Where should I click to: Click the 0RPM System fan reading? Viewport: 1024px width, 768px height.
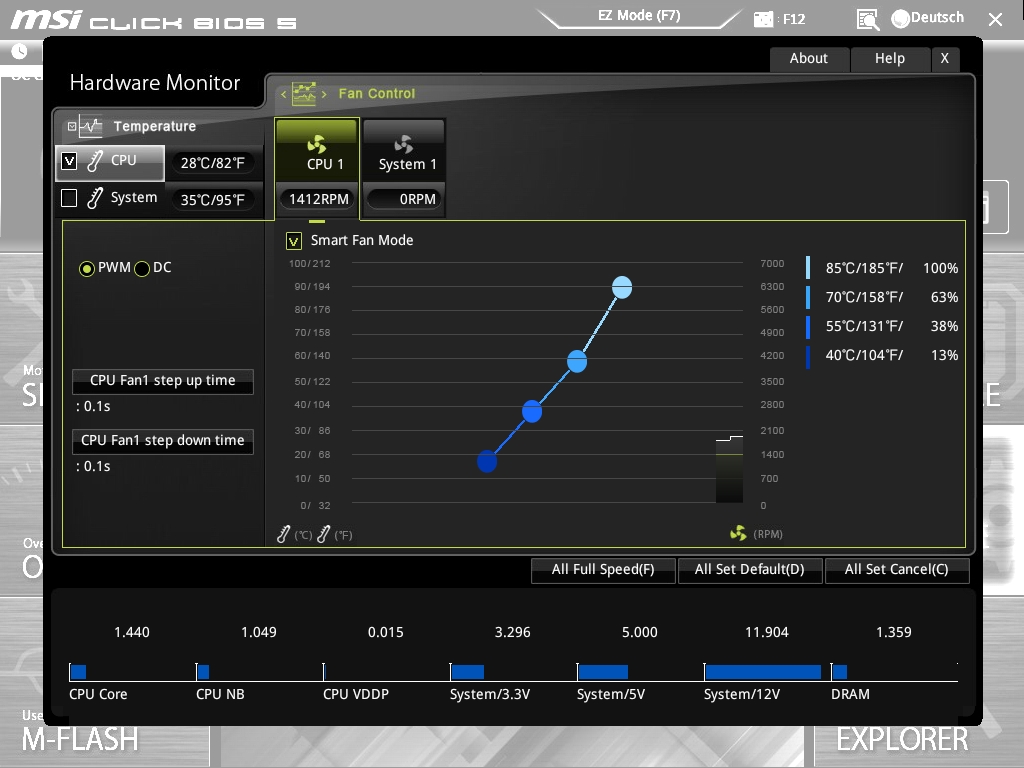point(405,199)
